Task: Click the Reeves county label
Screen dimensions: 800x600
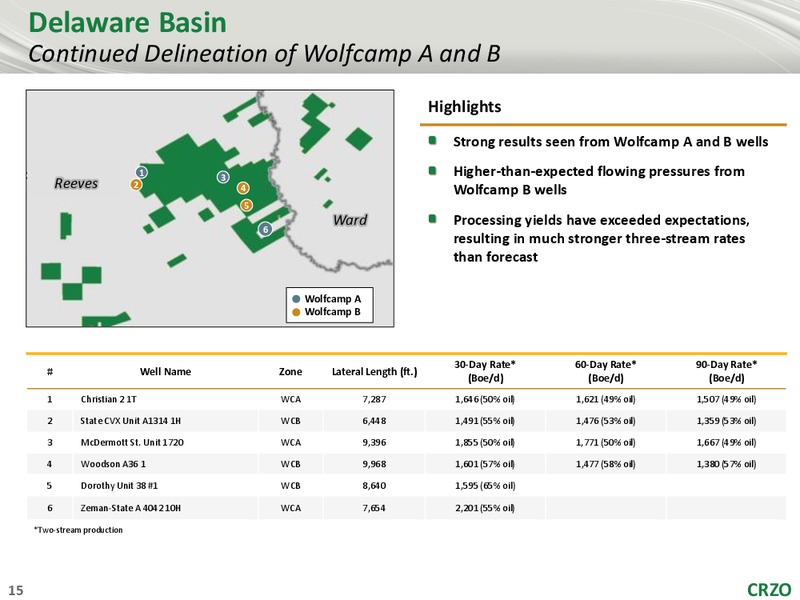Action: (76, 183)
